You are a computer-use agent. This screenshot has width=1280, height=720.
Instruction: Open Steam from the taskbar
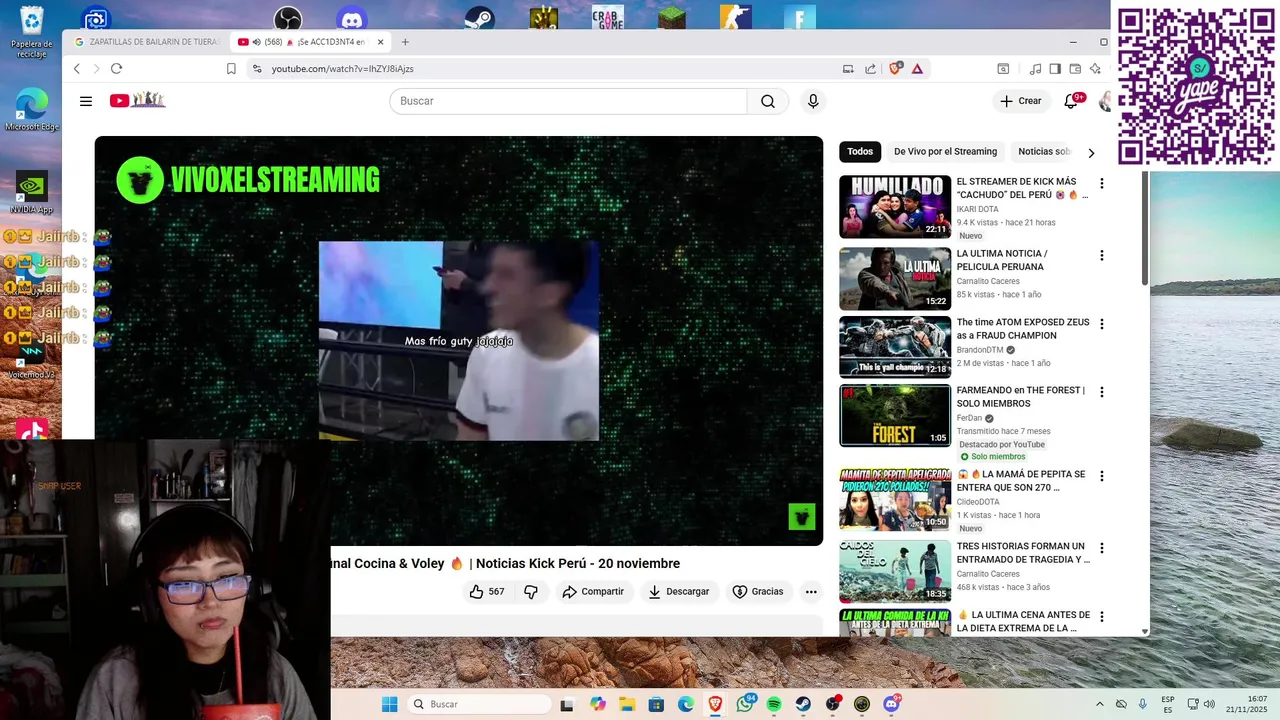point(803,704)
